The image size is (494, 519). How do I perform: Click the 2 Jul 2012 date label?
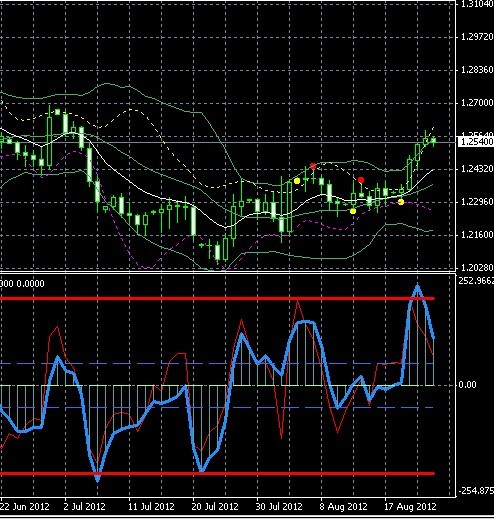pyautogui.click(x=84, y=507)
